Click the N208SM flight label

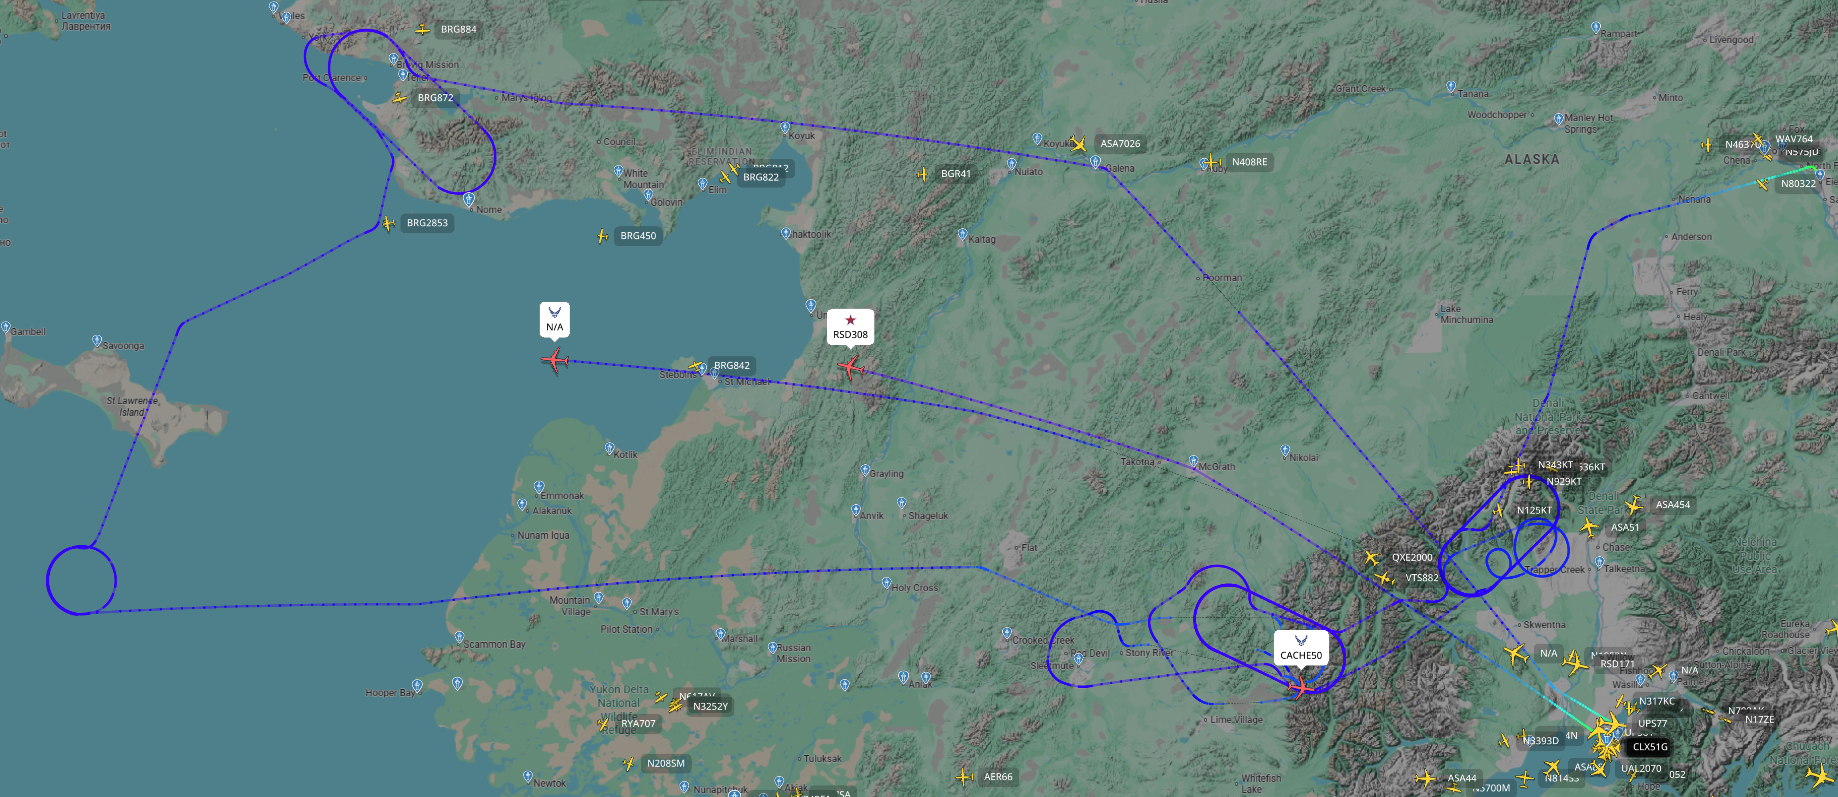(x=666, y=763)
